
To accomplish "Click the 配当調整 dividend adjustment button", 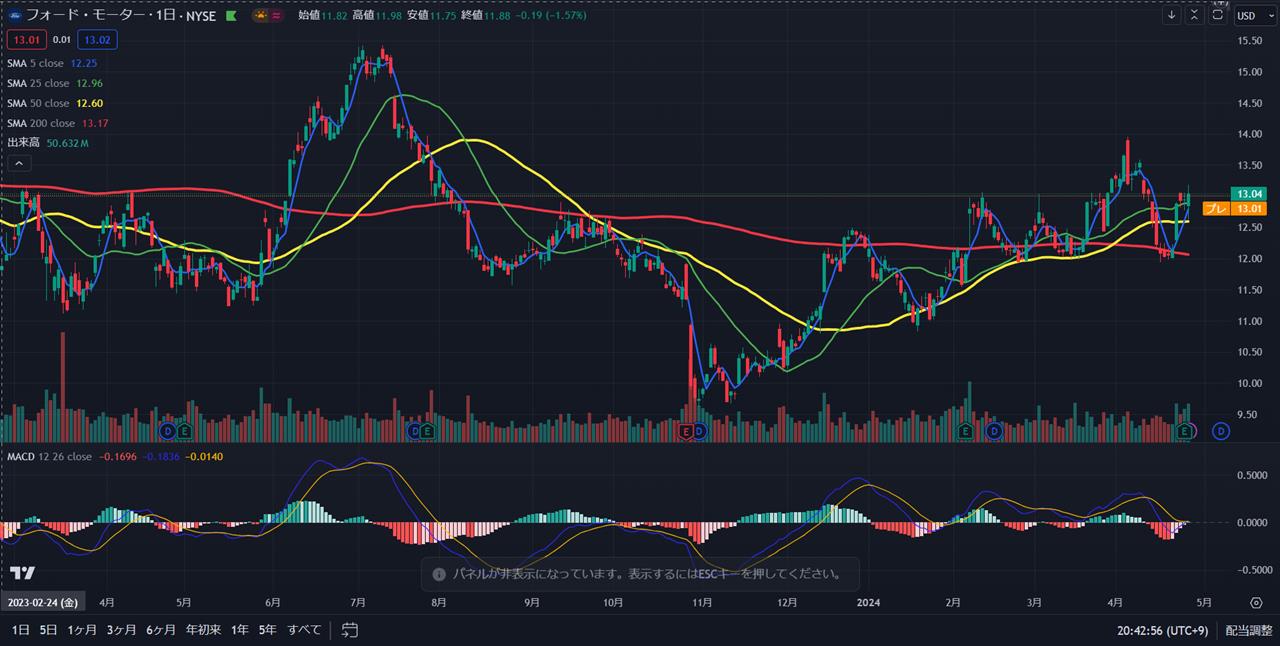I will pos(1247,630).
